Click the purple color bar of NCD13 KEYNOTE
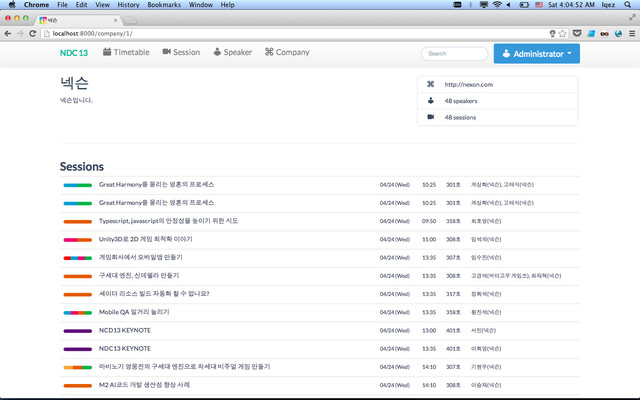This screenshot has height=400, width=640. 78,331
